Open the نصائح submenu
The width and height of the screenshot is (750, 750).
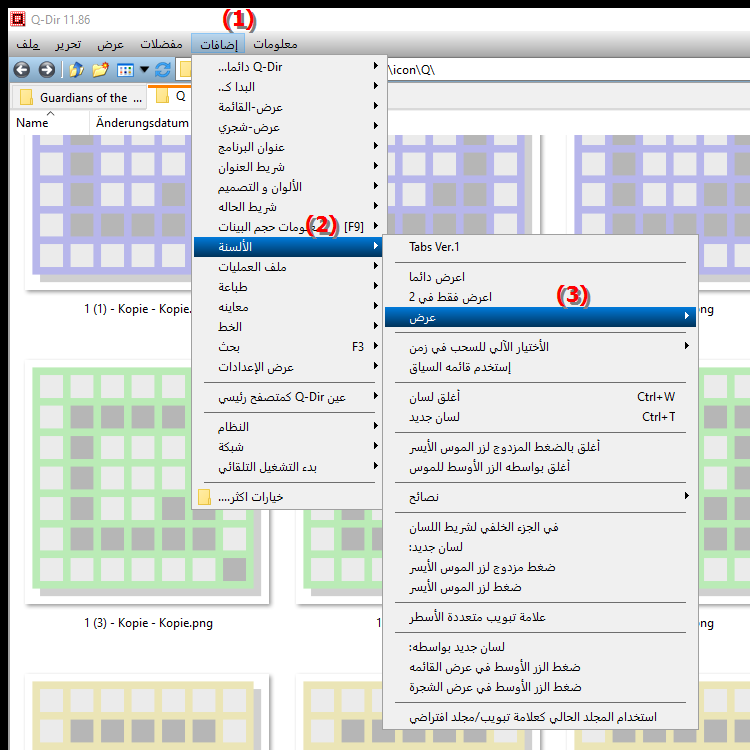540,497
